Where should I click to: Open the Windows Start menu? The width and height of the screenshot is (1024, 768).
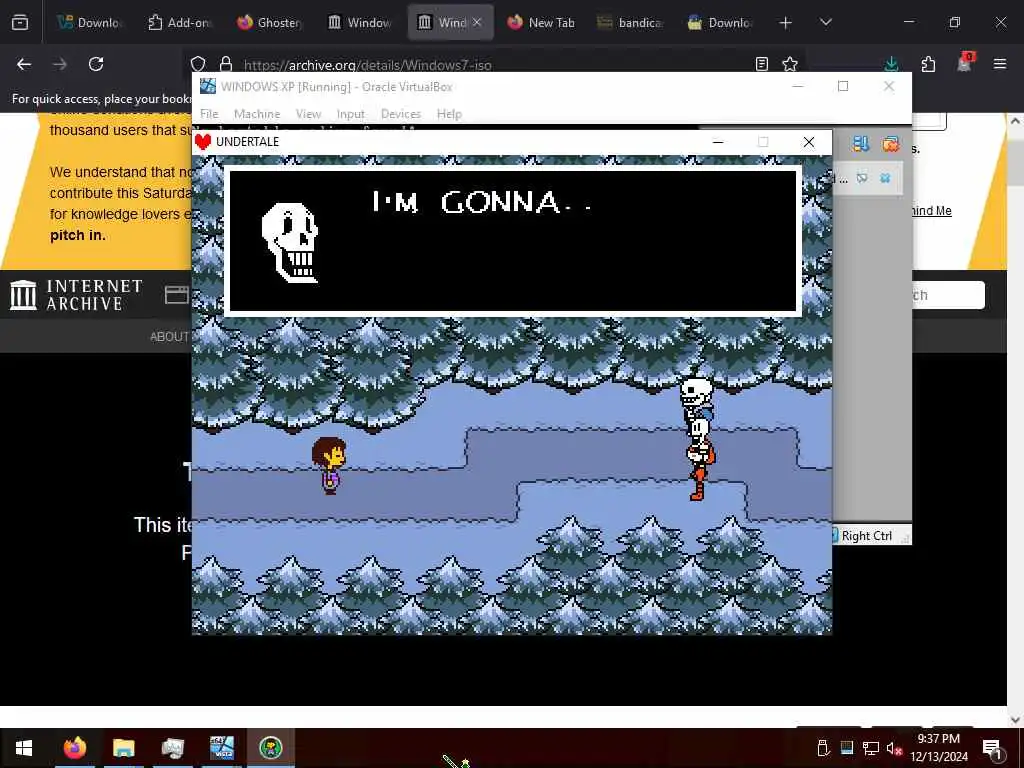point(24,748)
